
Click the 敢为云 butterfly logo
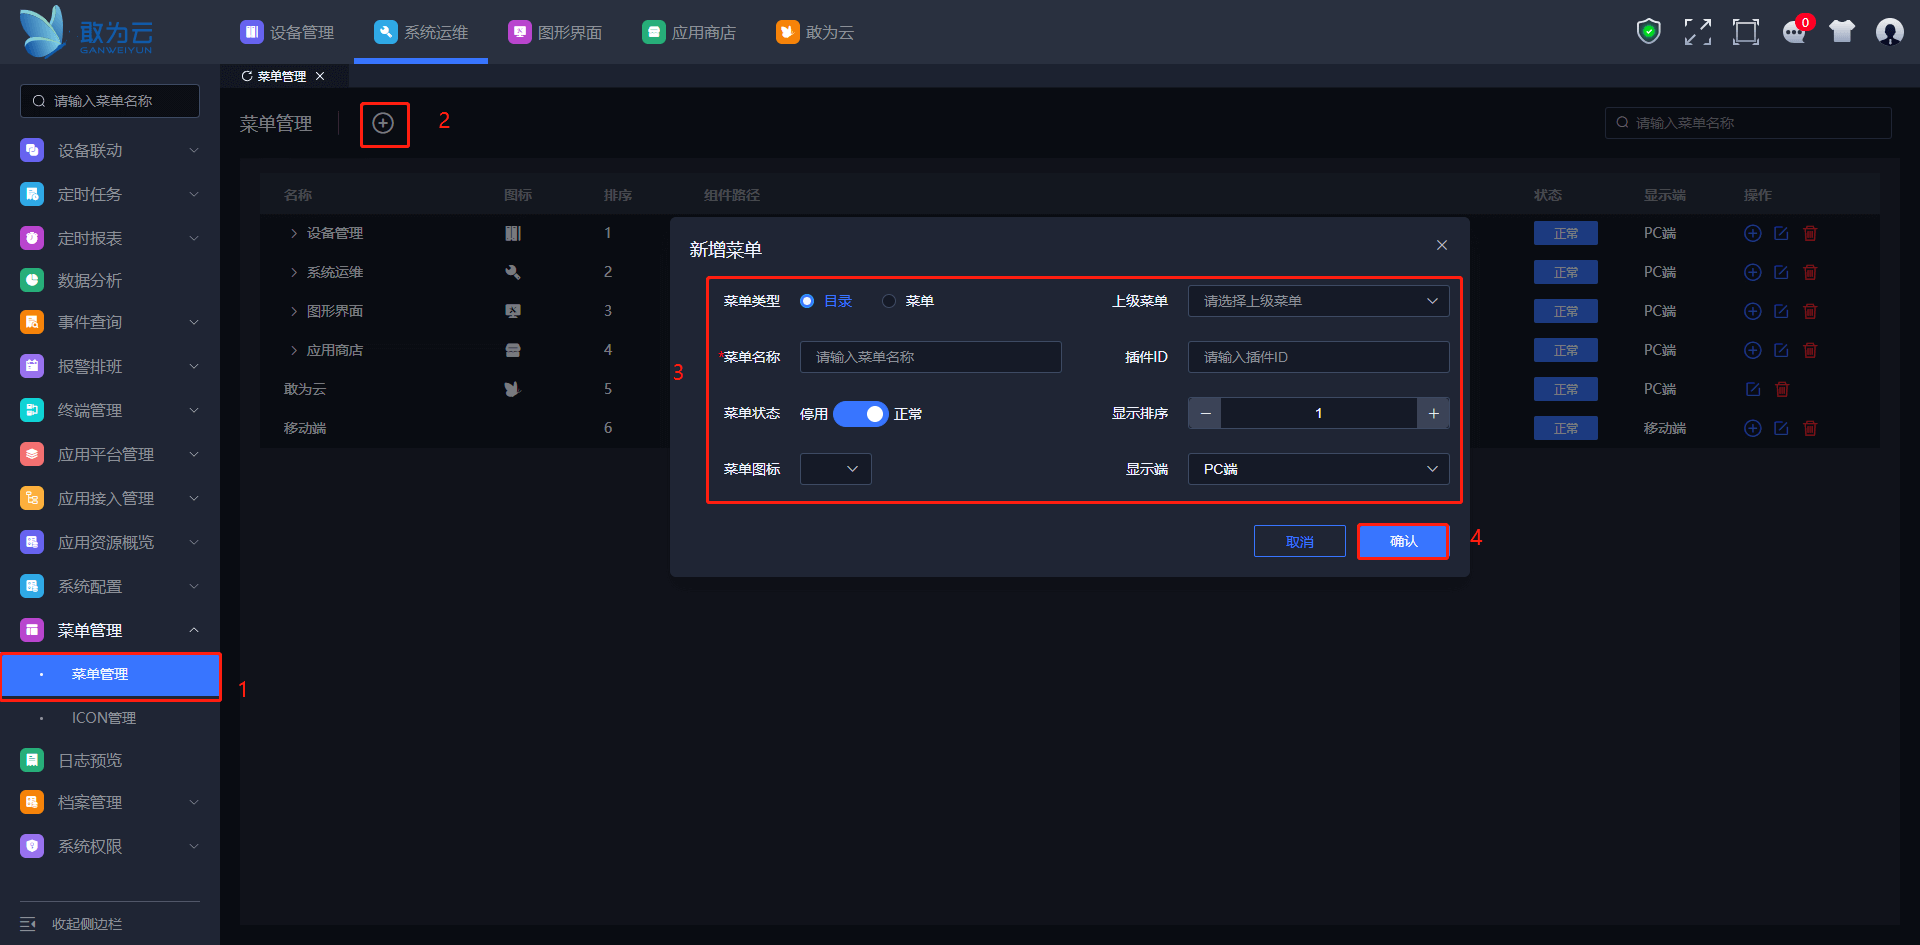[x=88, y=32]
